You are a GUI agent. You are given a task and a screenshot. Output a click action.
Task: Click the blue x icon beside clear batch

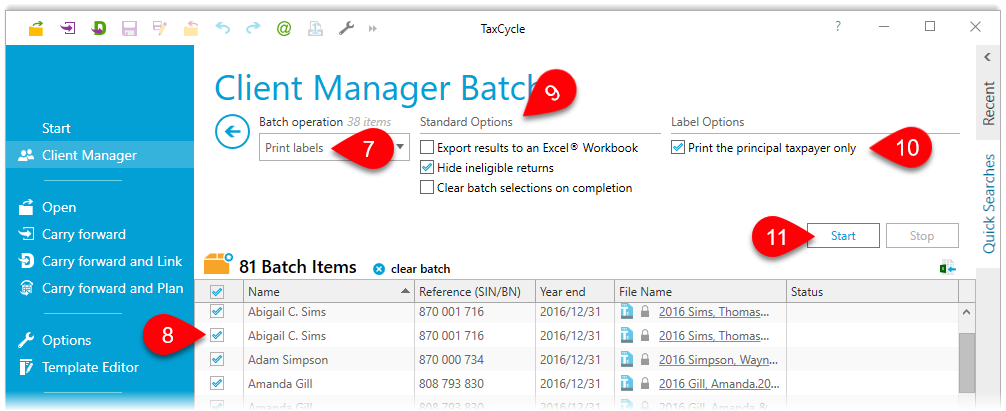379,269
